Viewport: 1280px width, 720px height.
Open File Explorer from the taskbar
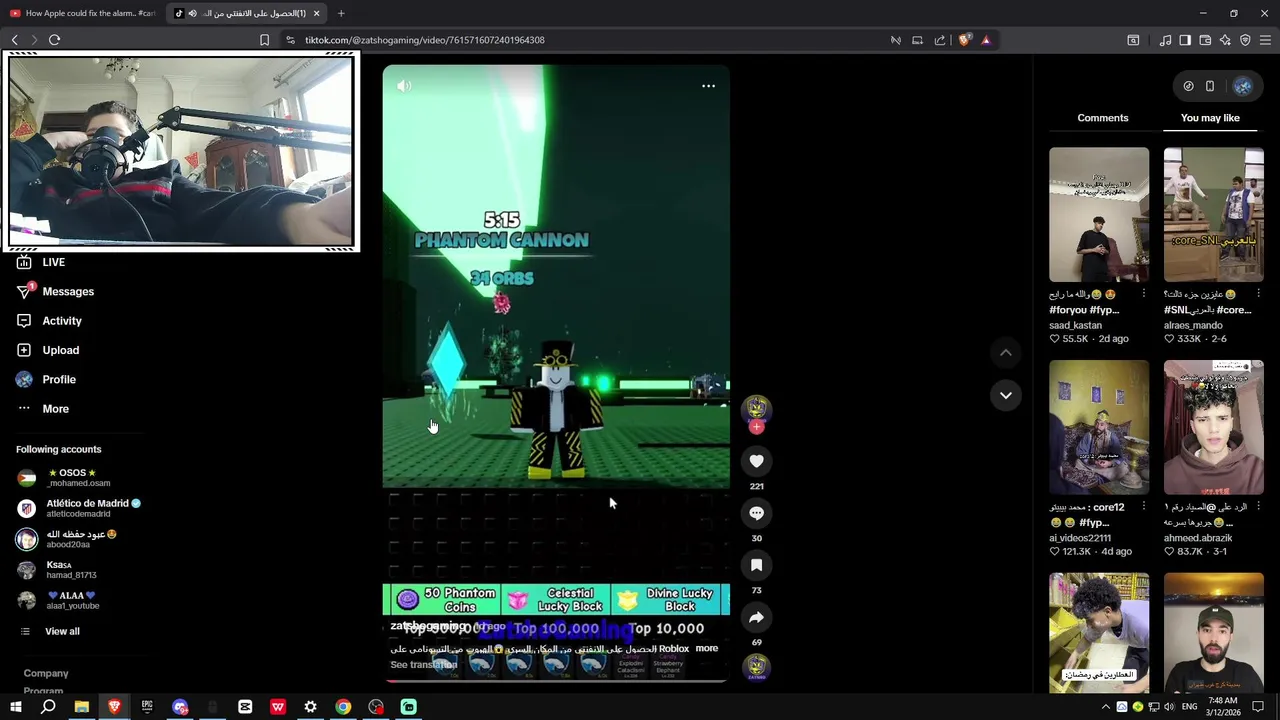point(81,707)
